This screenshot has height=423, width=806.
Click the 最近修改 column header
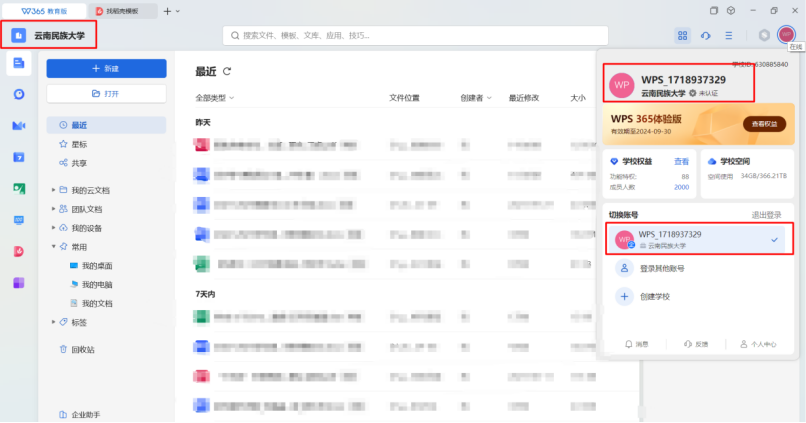tap(524, 98)
